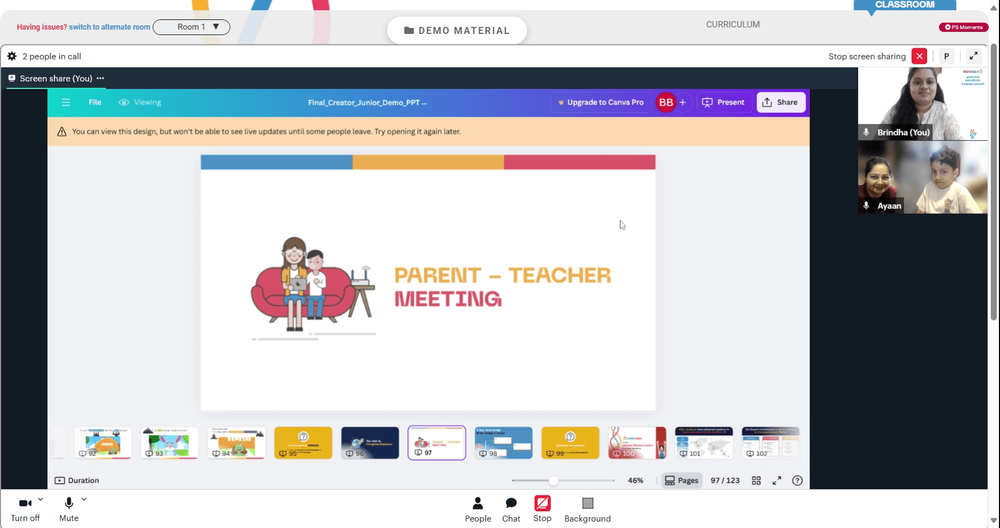Select slide thumbnail 100
Image resolution: width=1000 pixels, height=528 pixels.
click(637, 443)
